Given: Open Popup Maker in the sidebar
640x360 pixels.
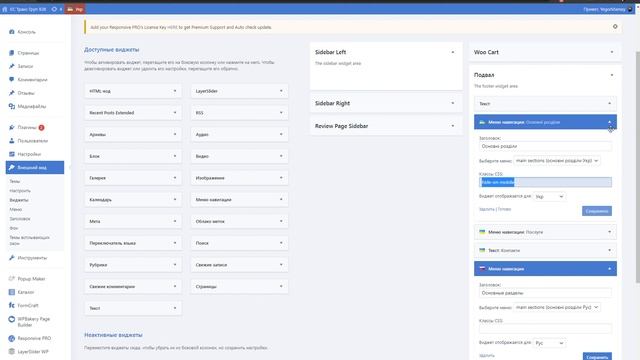Looking at the screenshot, I should [x=31, y=279].
